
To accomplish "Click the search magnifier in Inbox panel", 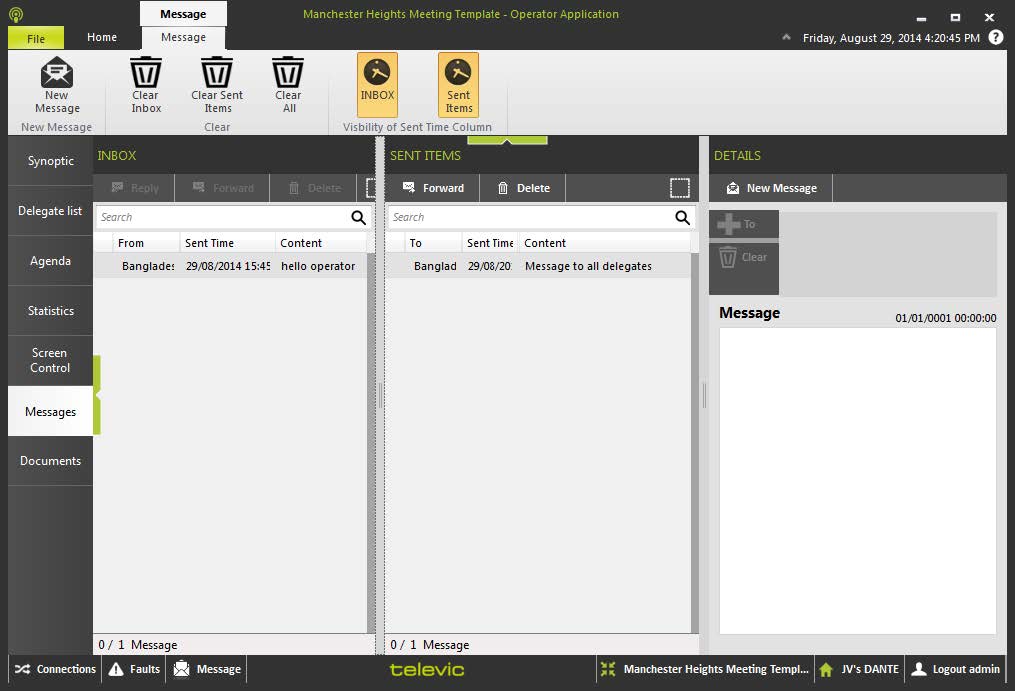I will [x=358, y=217].
